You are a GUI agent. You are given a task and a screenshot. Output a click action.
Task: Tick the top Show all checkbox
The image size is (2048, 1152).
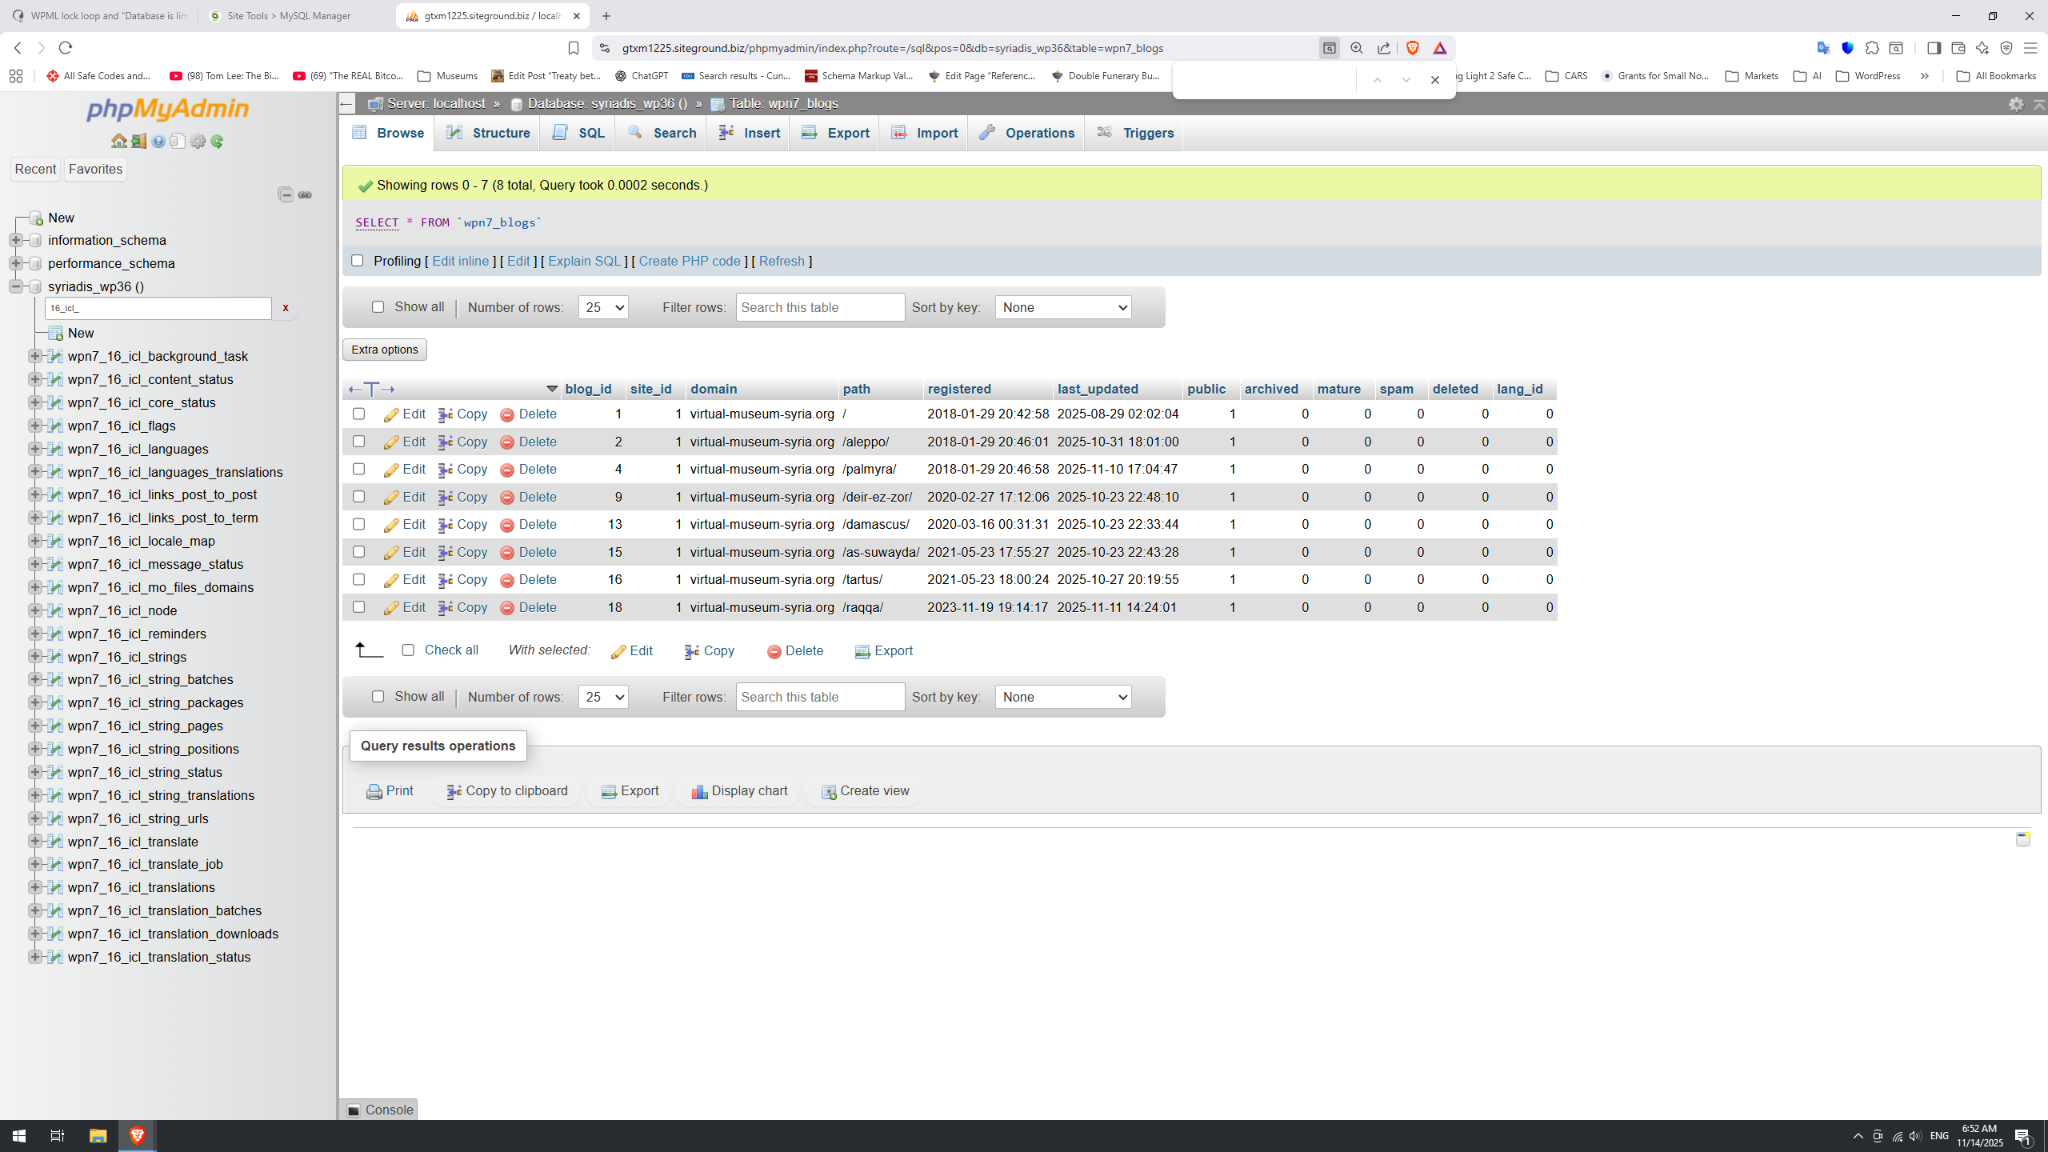click(378, 307)
